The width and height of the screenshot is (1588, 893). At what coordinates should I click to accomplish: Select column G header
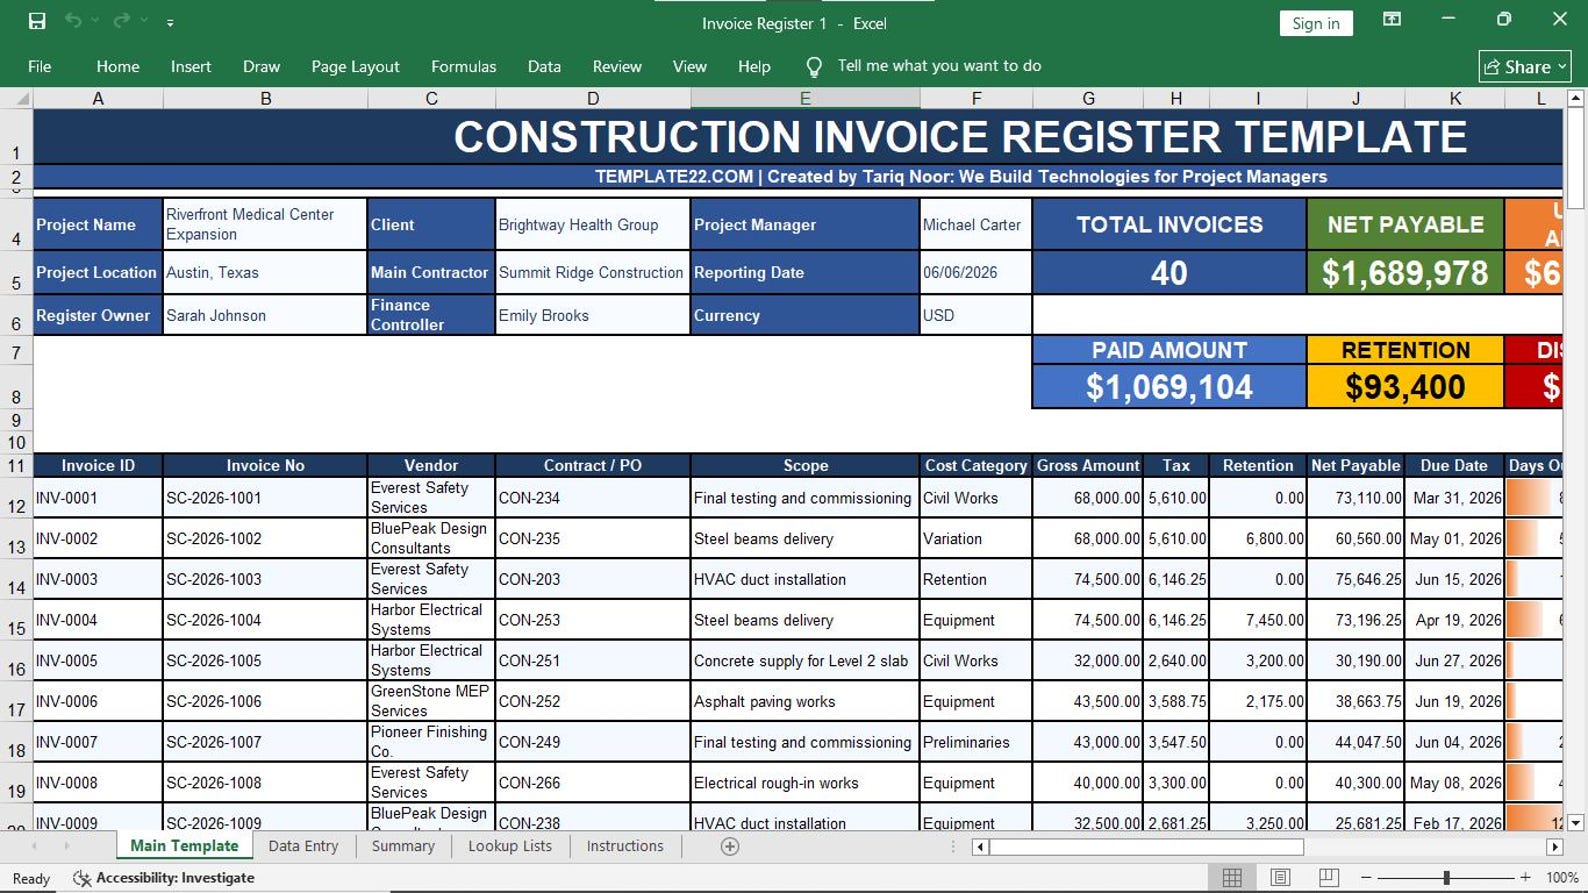[x=1088, y=98]
